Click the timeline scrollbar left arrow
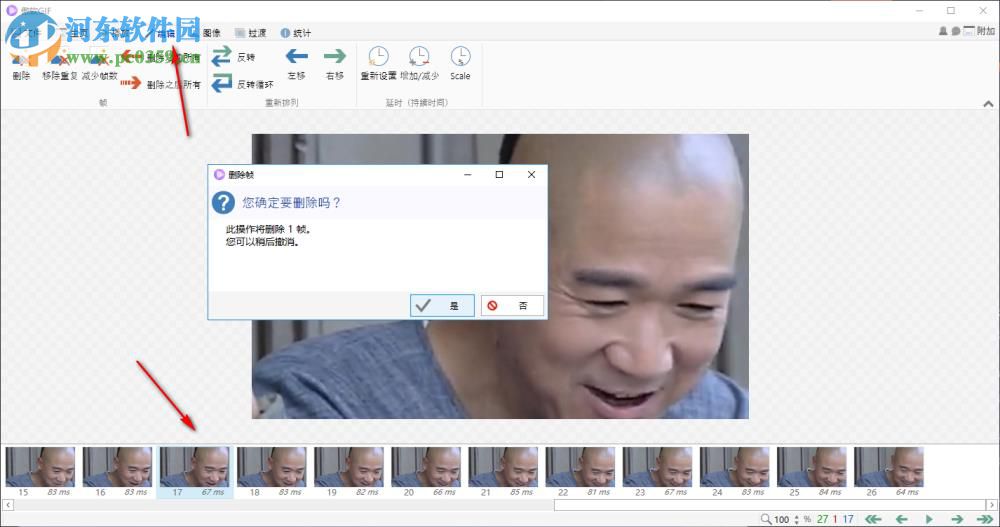 8,505
